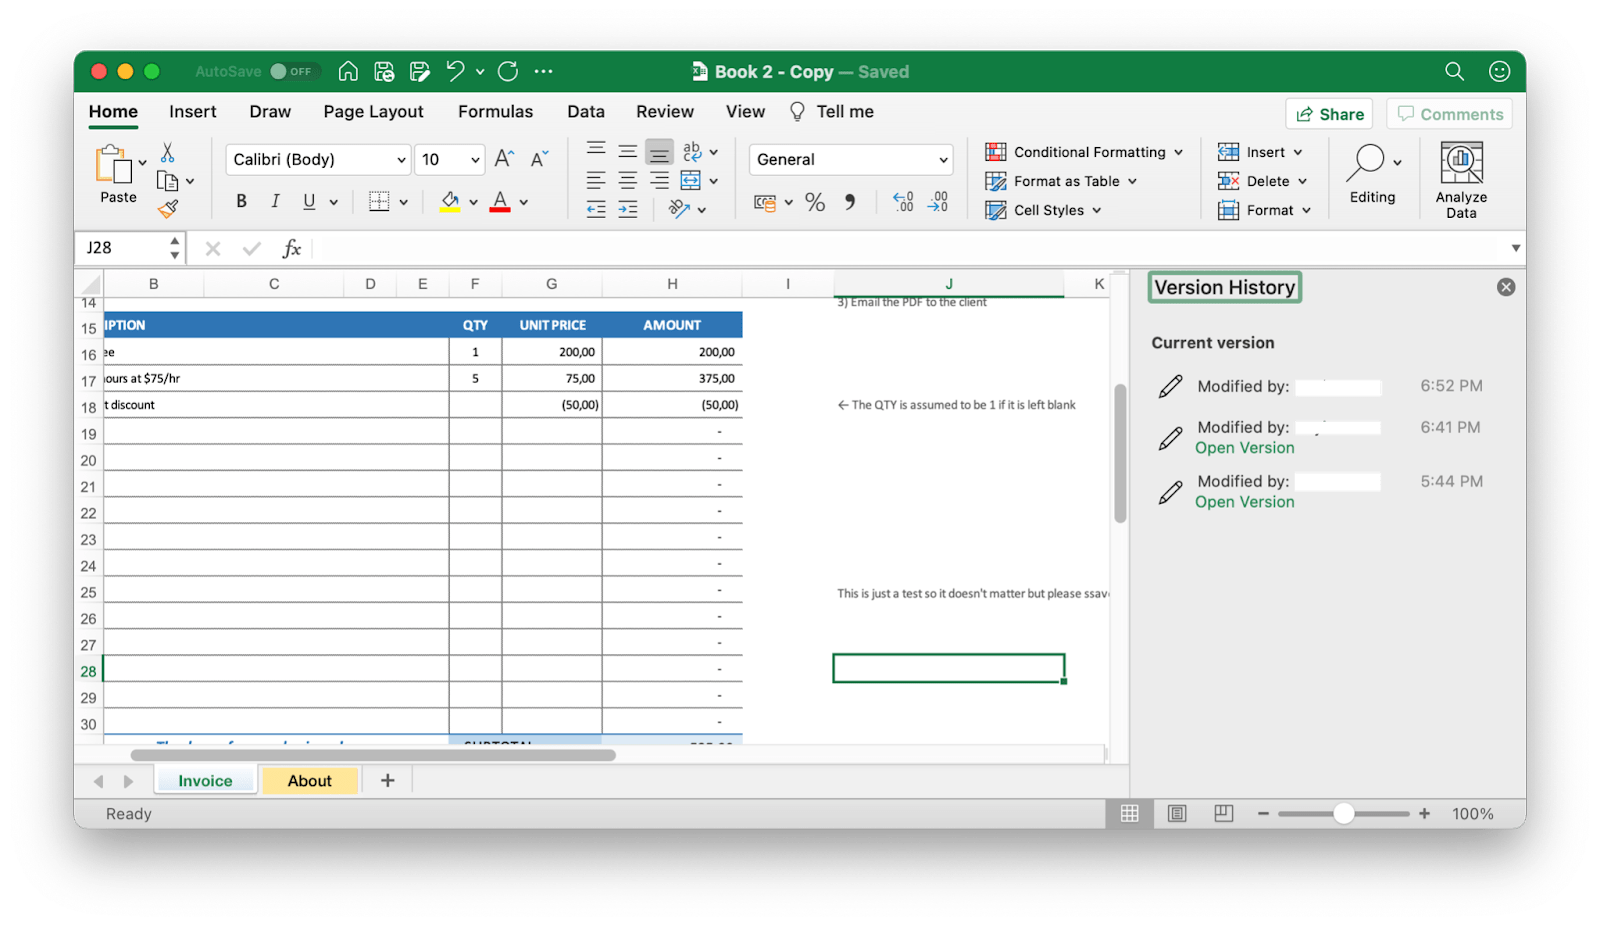Expand Cell Styles menu
This screenshot has height=926, width=1600.
tap(1043, 210)
